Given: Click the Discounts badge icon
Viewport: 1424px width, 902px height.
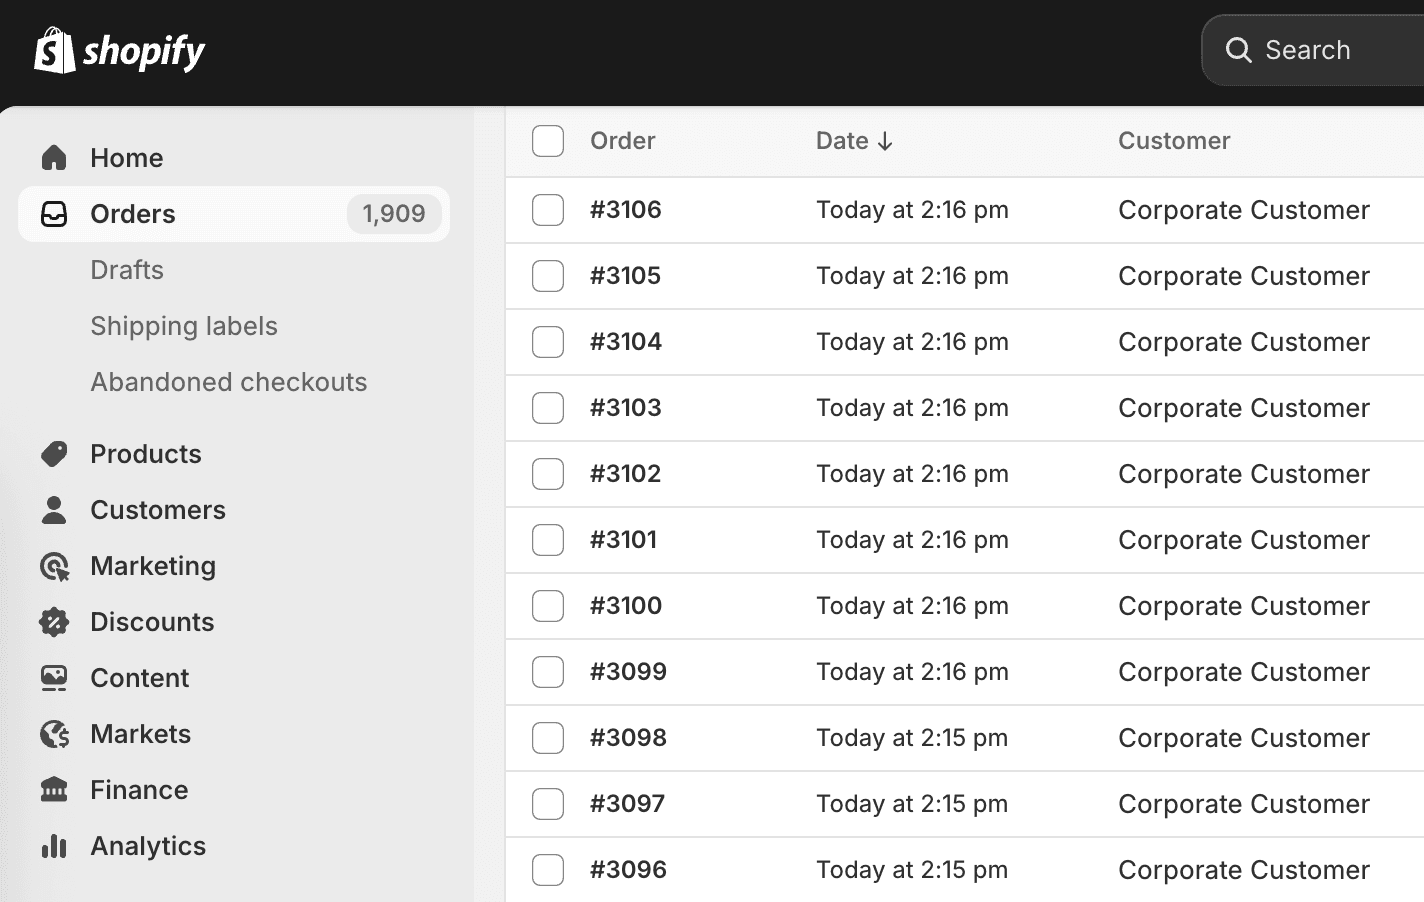Looking at the screenshot, I should click(54, 622).
